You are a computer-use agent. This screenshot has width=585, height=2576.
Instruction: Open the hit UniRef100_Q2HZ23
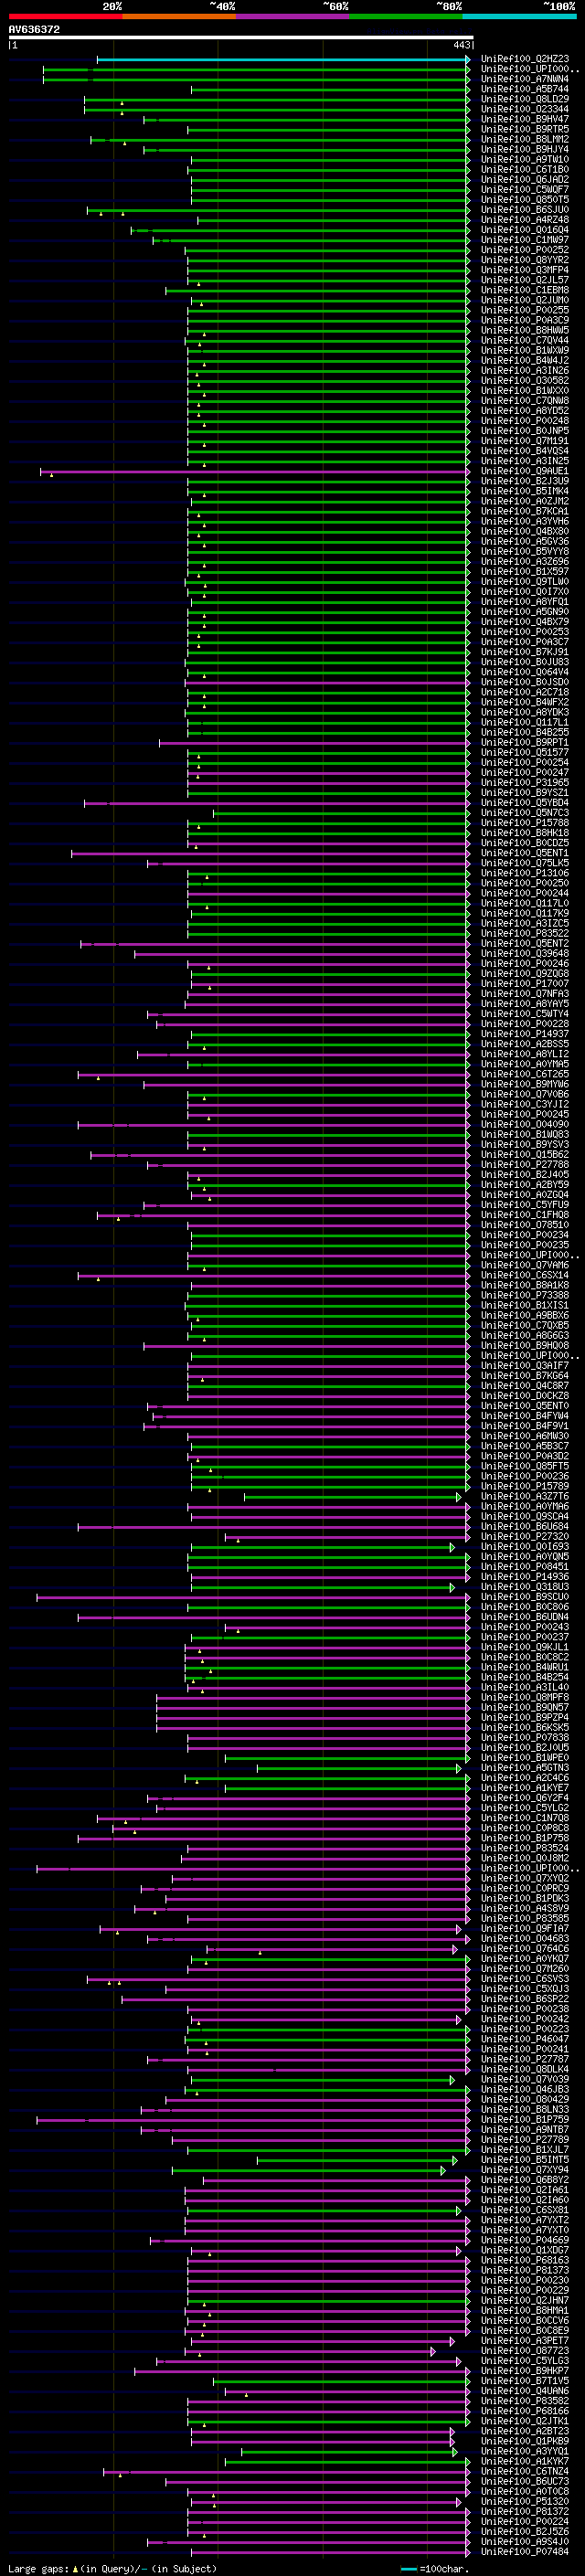click(525, 60)
